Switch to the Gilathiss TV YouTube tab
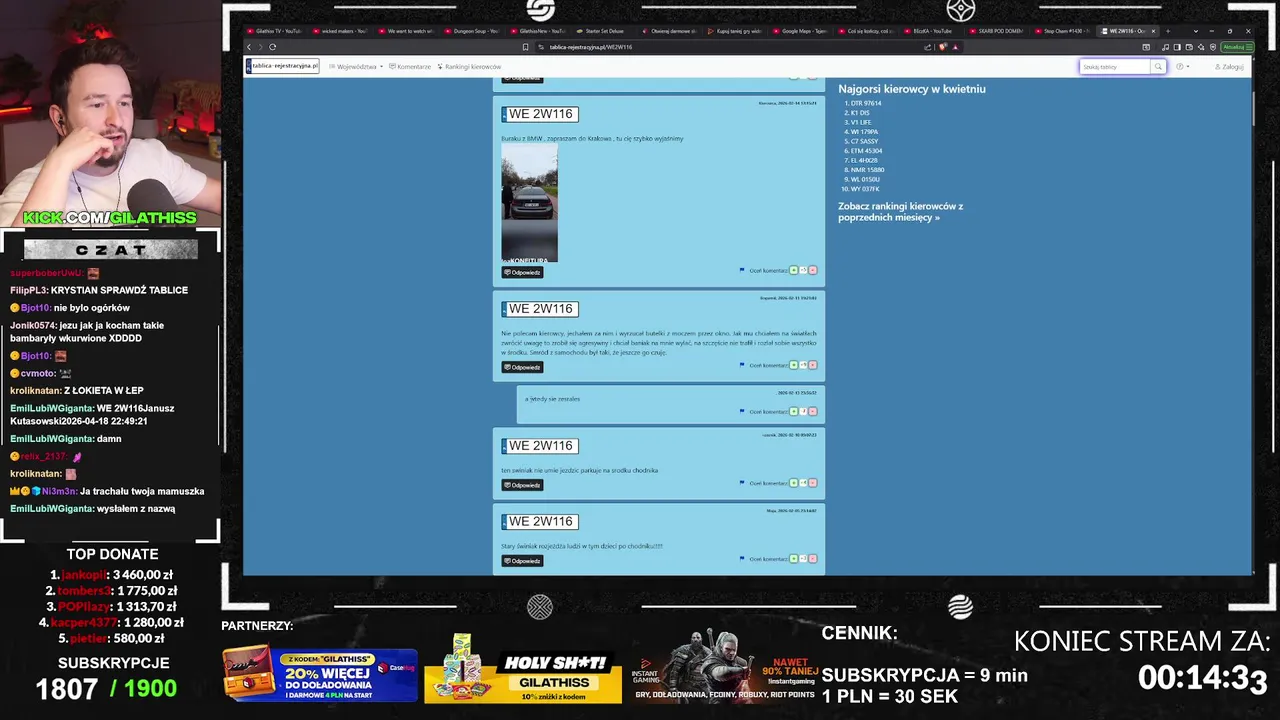1280x720 pixels. [275, 31]
